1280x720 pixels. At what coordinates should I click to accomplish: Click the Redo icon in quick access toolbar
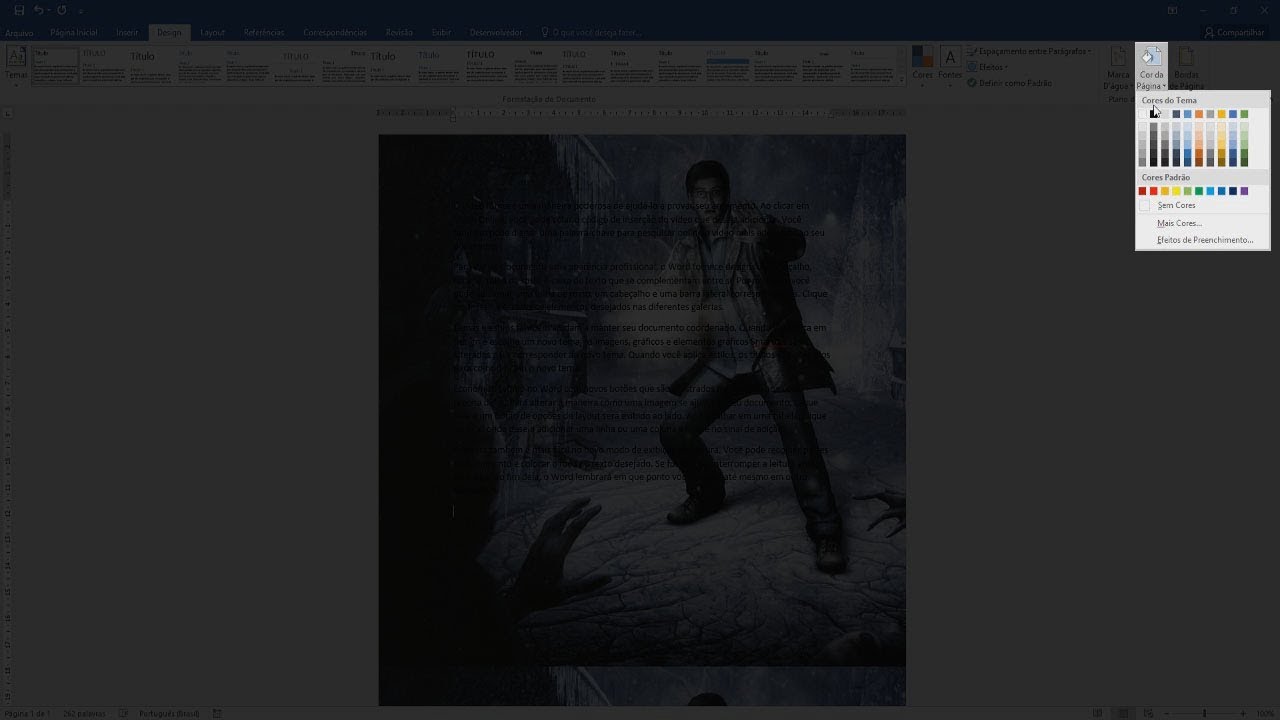tap(62, 10)
